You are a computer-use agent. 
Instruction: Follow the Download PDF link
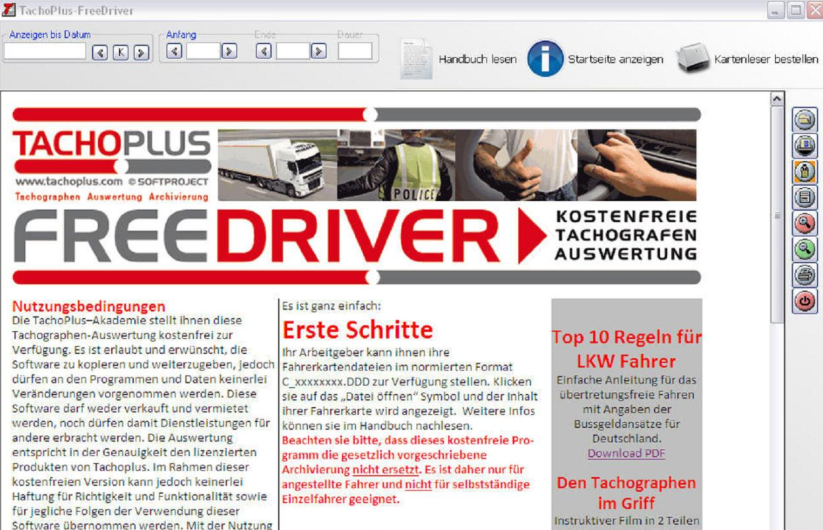626,453
